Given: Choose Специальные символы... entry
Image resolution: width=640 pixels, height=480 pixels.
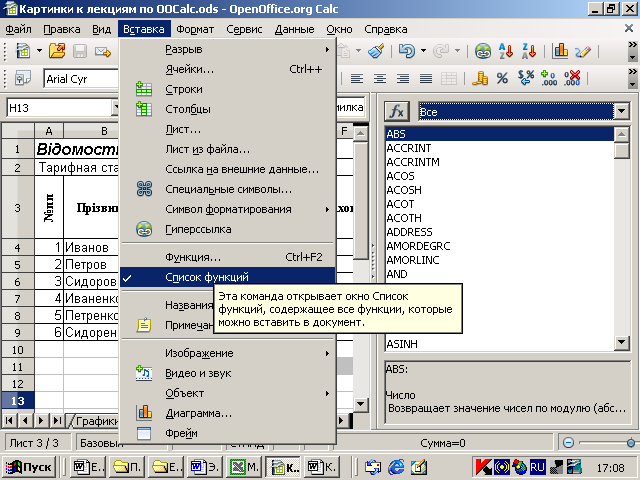Looking at the screenshot, I should point(227,189).
